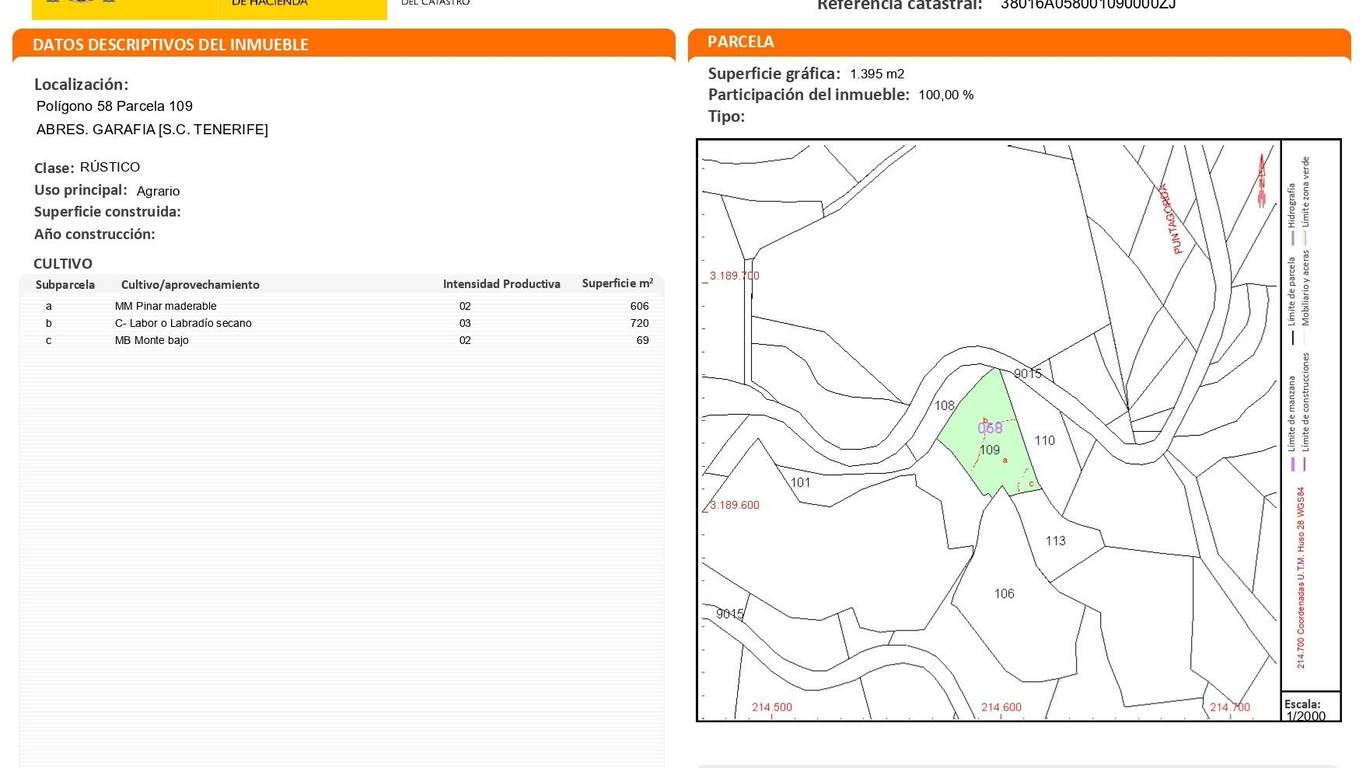Click parcel 108 label on the map
The image size is (1366, 768).
click(944, 406)
